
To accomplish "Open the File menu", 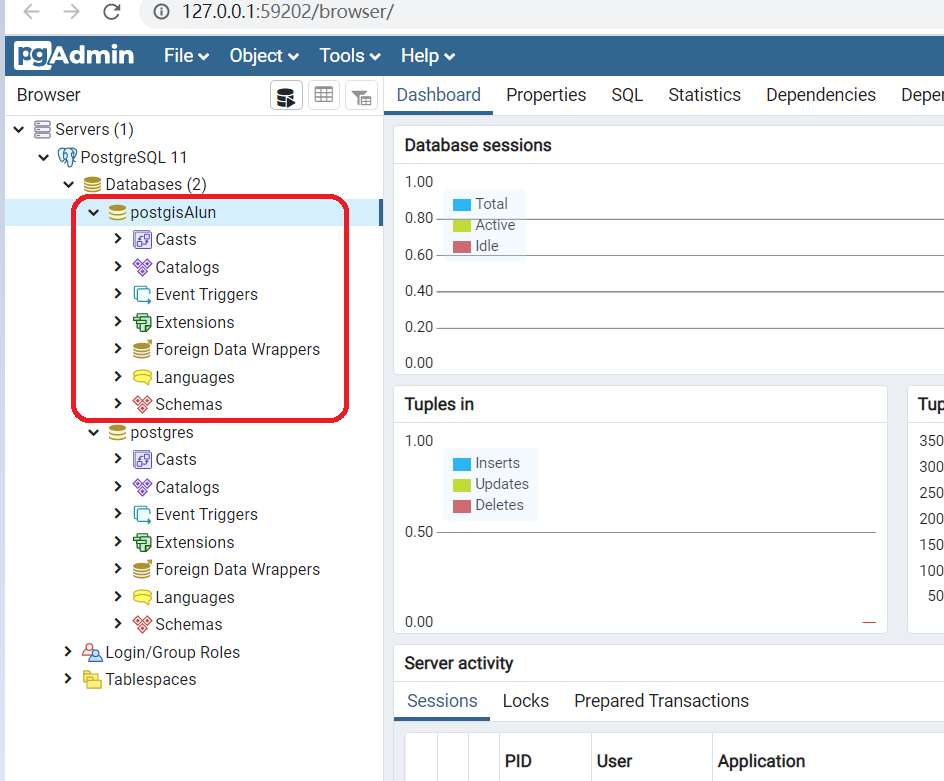I will click(186, 56).
